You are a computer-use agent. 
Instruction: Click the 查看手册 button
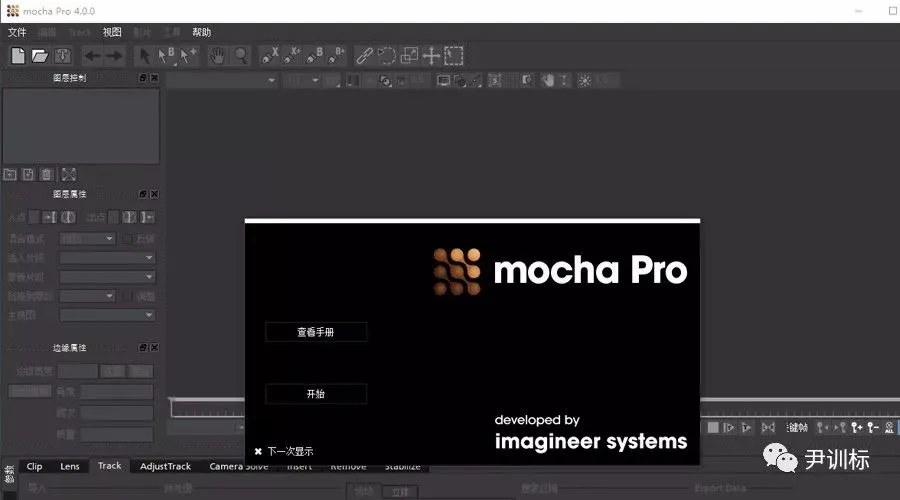click(x=316, y=332)
